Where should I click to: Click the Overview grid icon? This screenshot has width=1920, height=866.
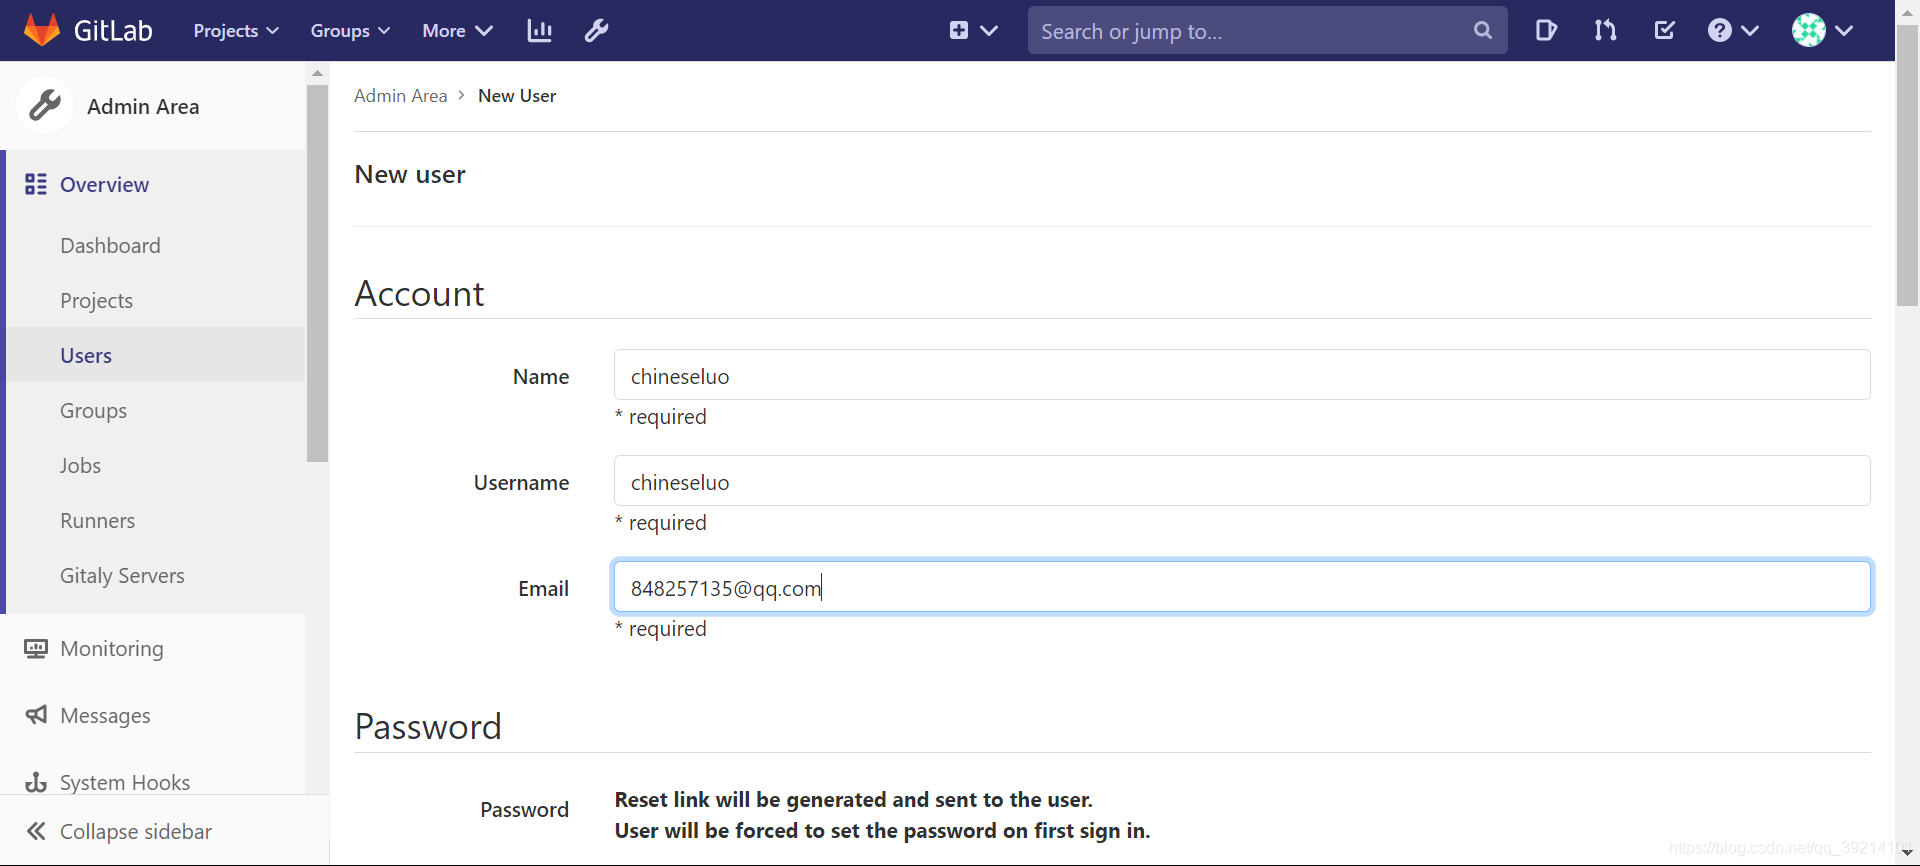tap(36, 185)
